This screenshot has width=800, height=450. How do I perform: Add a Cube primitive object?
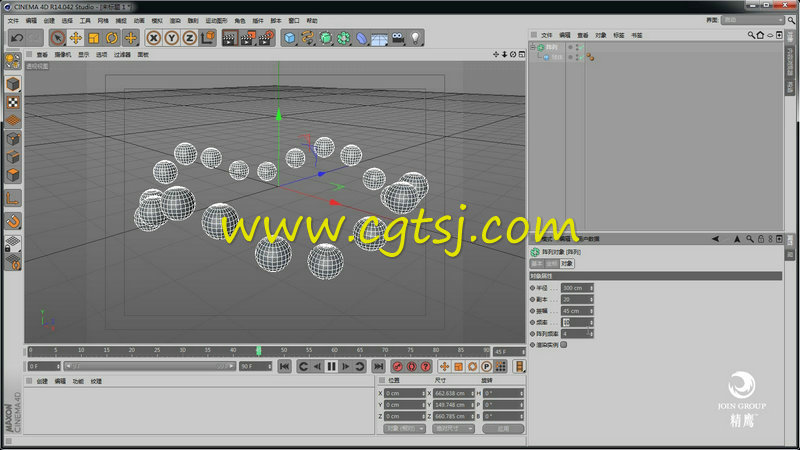click(290, 38)
